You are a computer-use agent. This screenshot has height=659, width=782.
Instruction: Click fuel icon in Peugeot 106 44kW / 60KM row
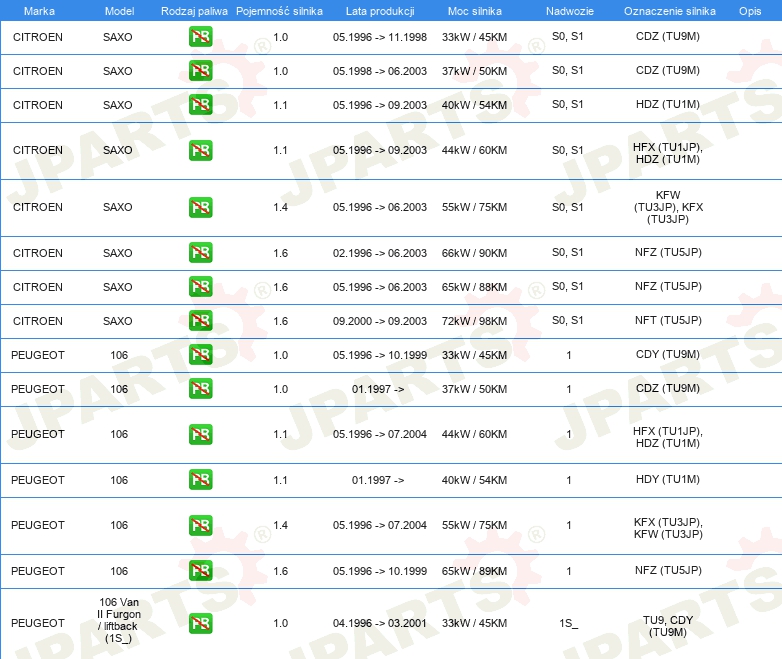(200, 434)
